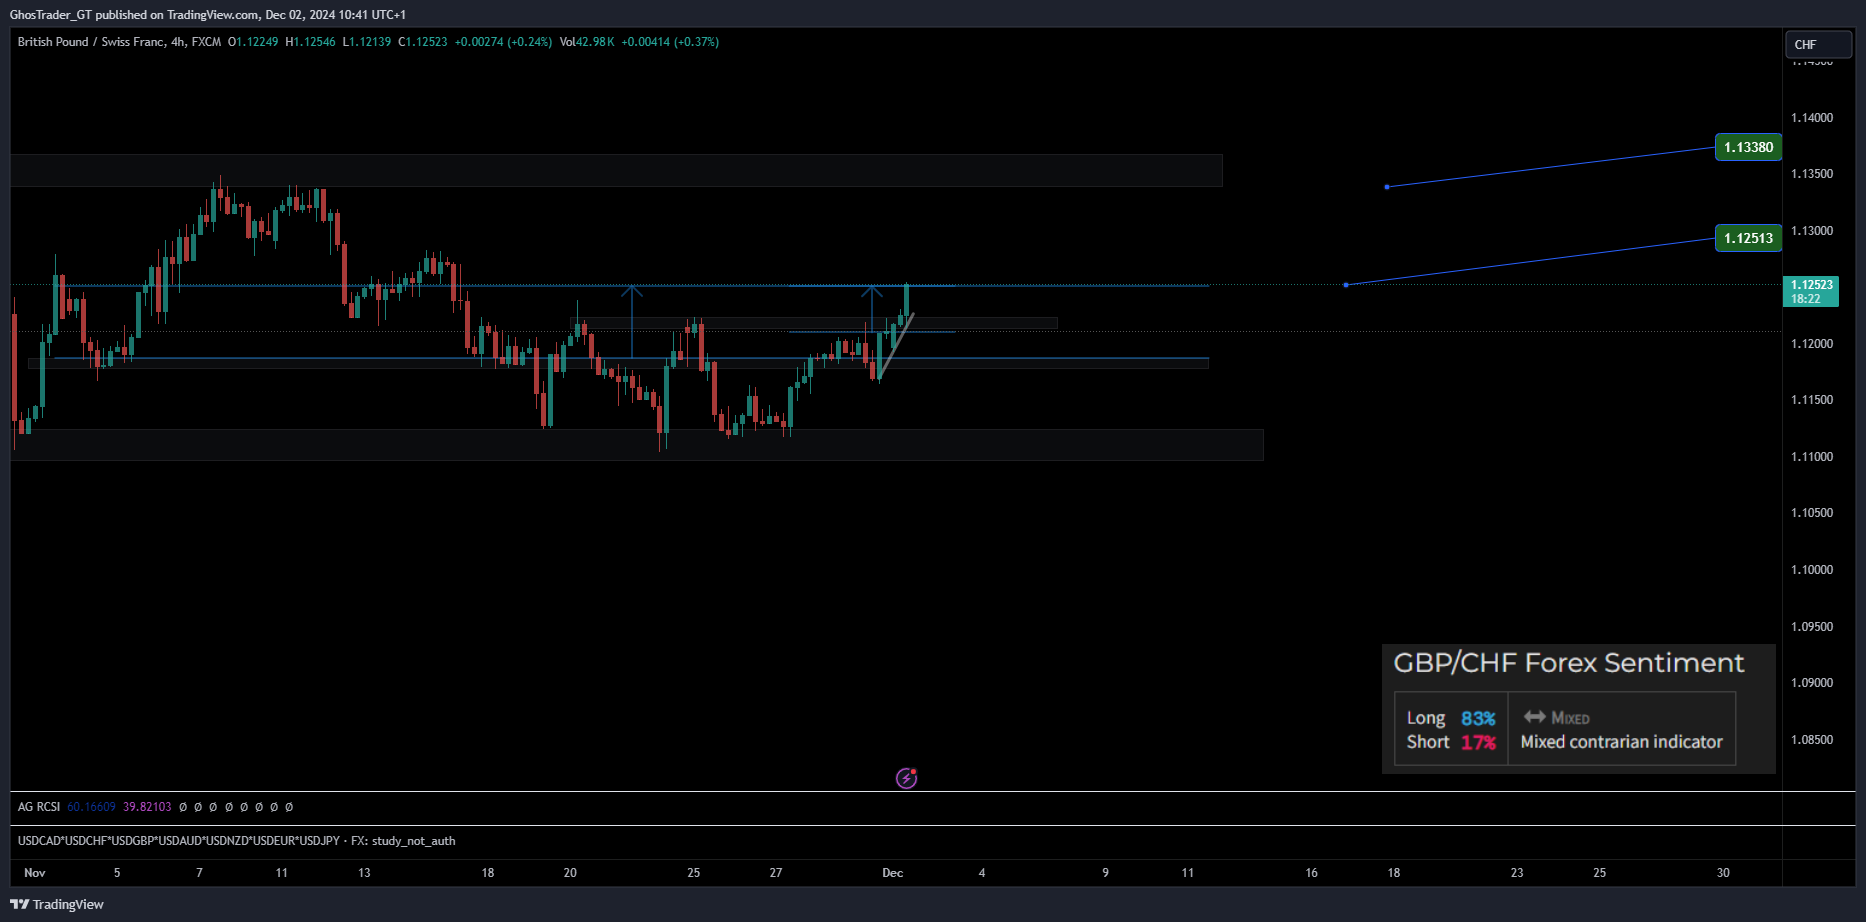Click the starting dot of the 1.13380 trend line
The height and width of the screenshot is (922, 1866).
point(1386,187)
